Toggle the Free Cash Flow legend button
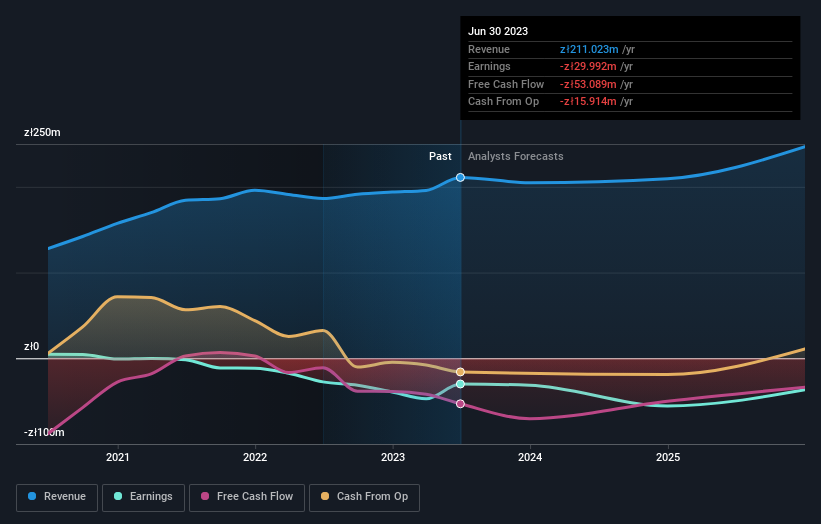 (x=247, y=497)
